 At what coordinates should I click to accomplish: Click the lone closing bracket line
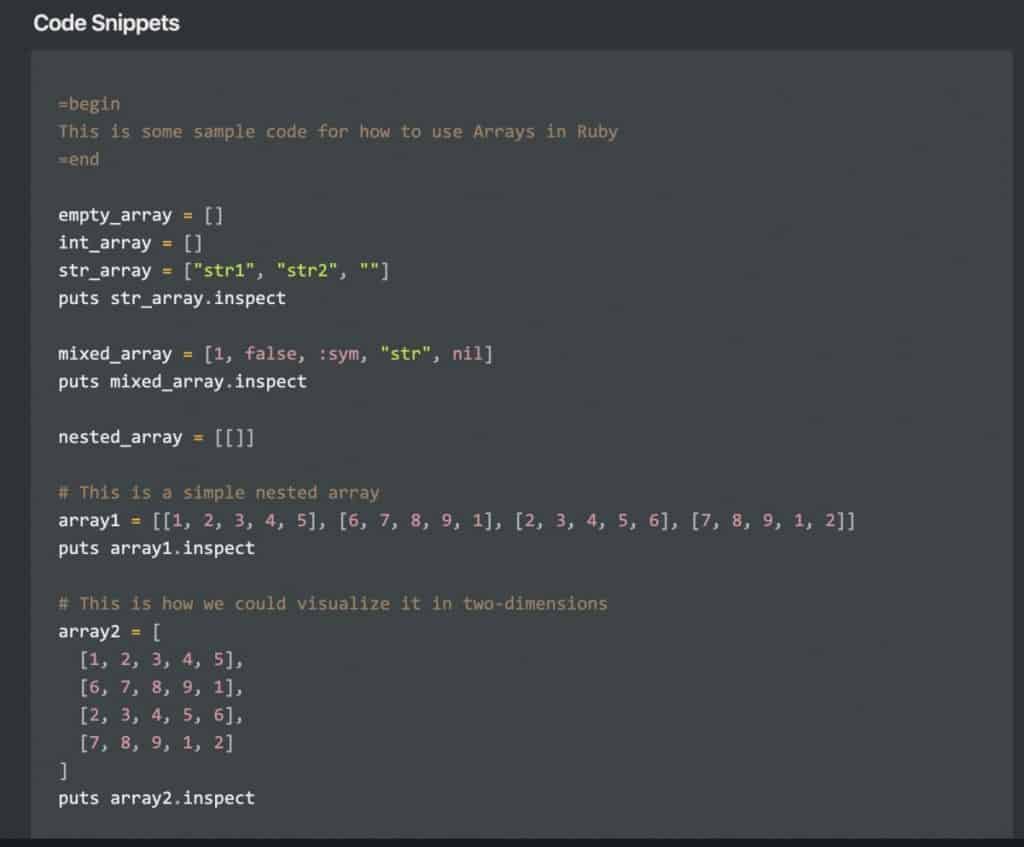click(x=63, y=771)
